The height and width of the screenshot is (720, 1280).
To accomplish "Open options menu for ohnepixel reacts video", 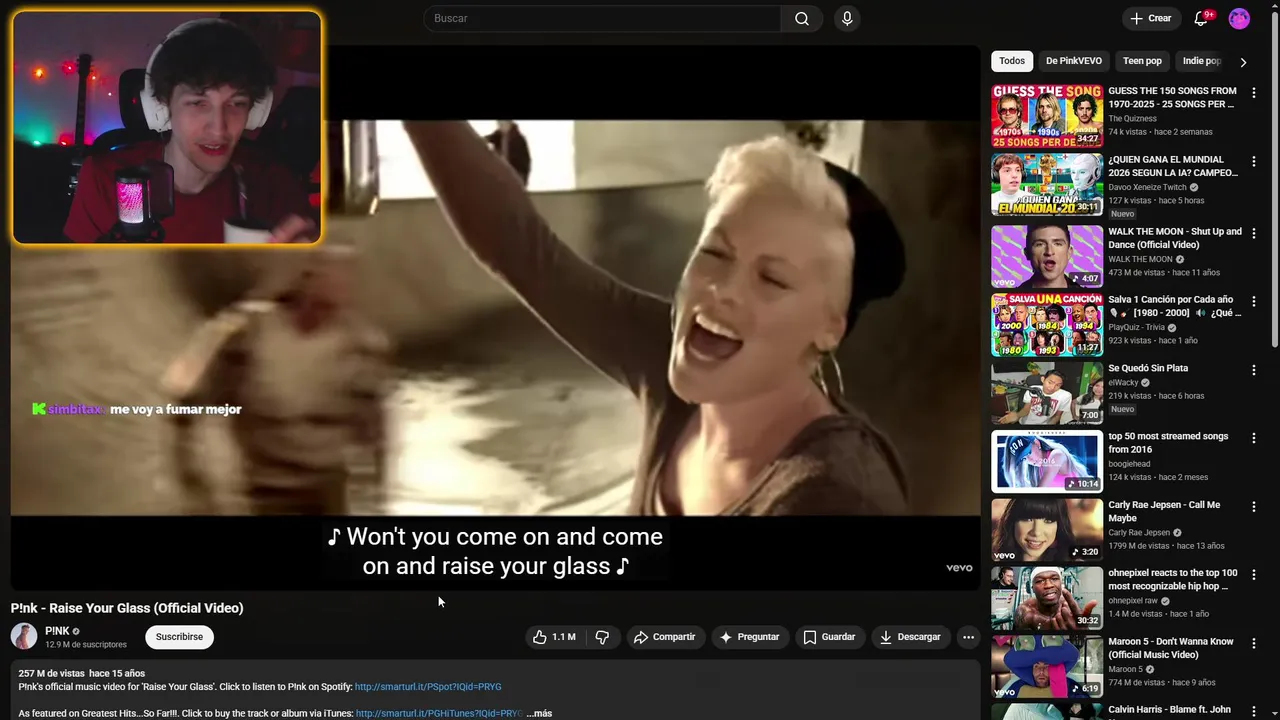I will [x=1254, y=575].
